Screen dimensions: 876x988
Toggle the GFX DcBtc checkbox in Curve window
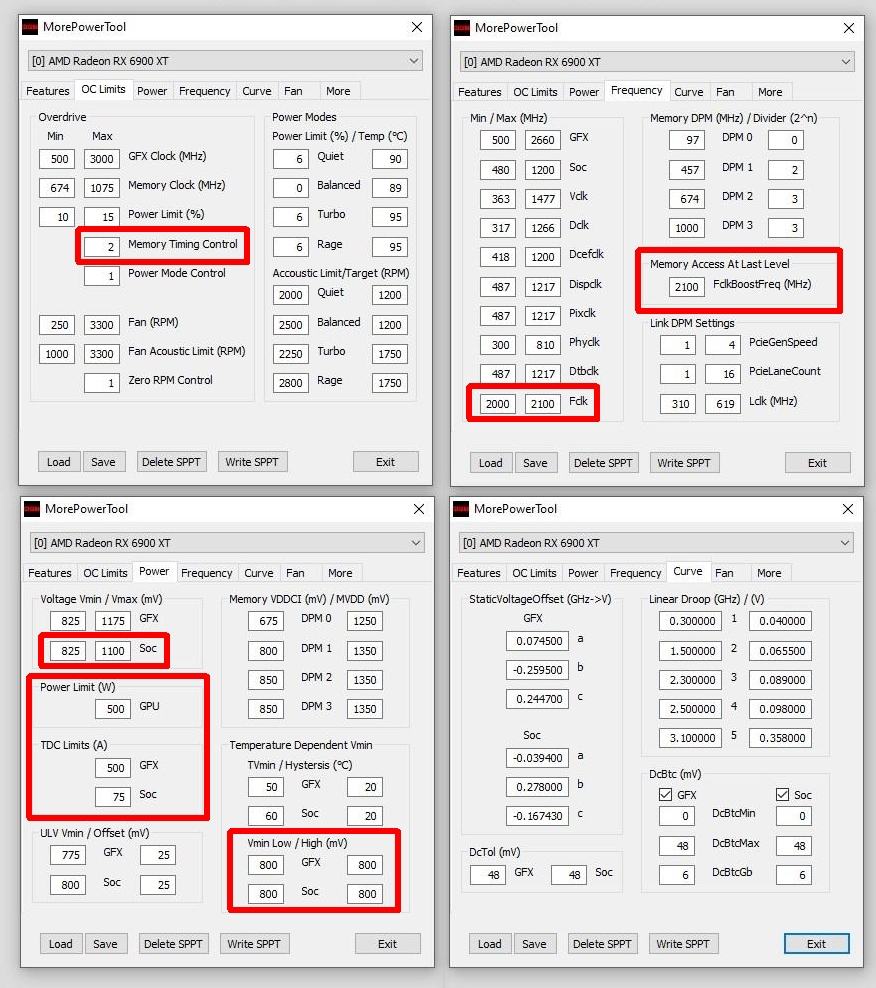point(665,795)
